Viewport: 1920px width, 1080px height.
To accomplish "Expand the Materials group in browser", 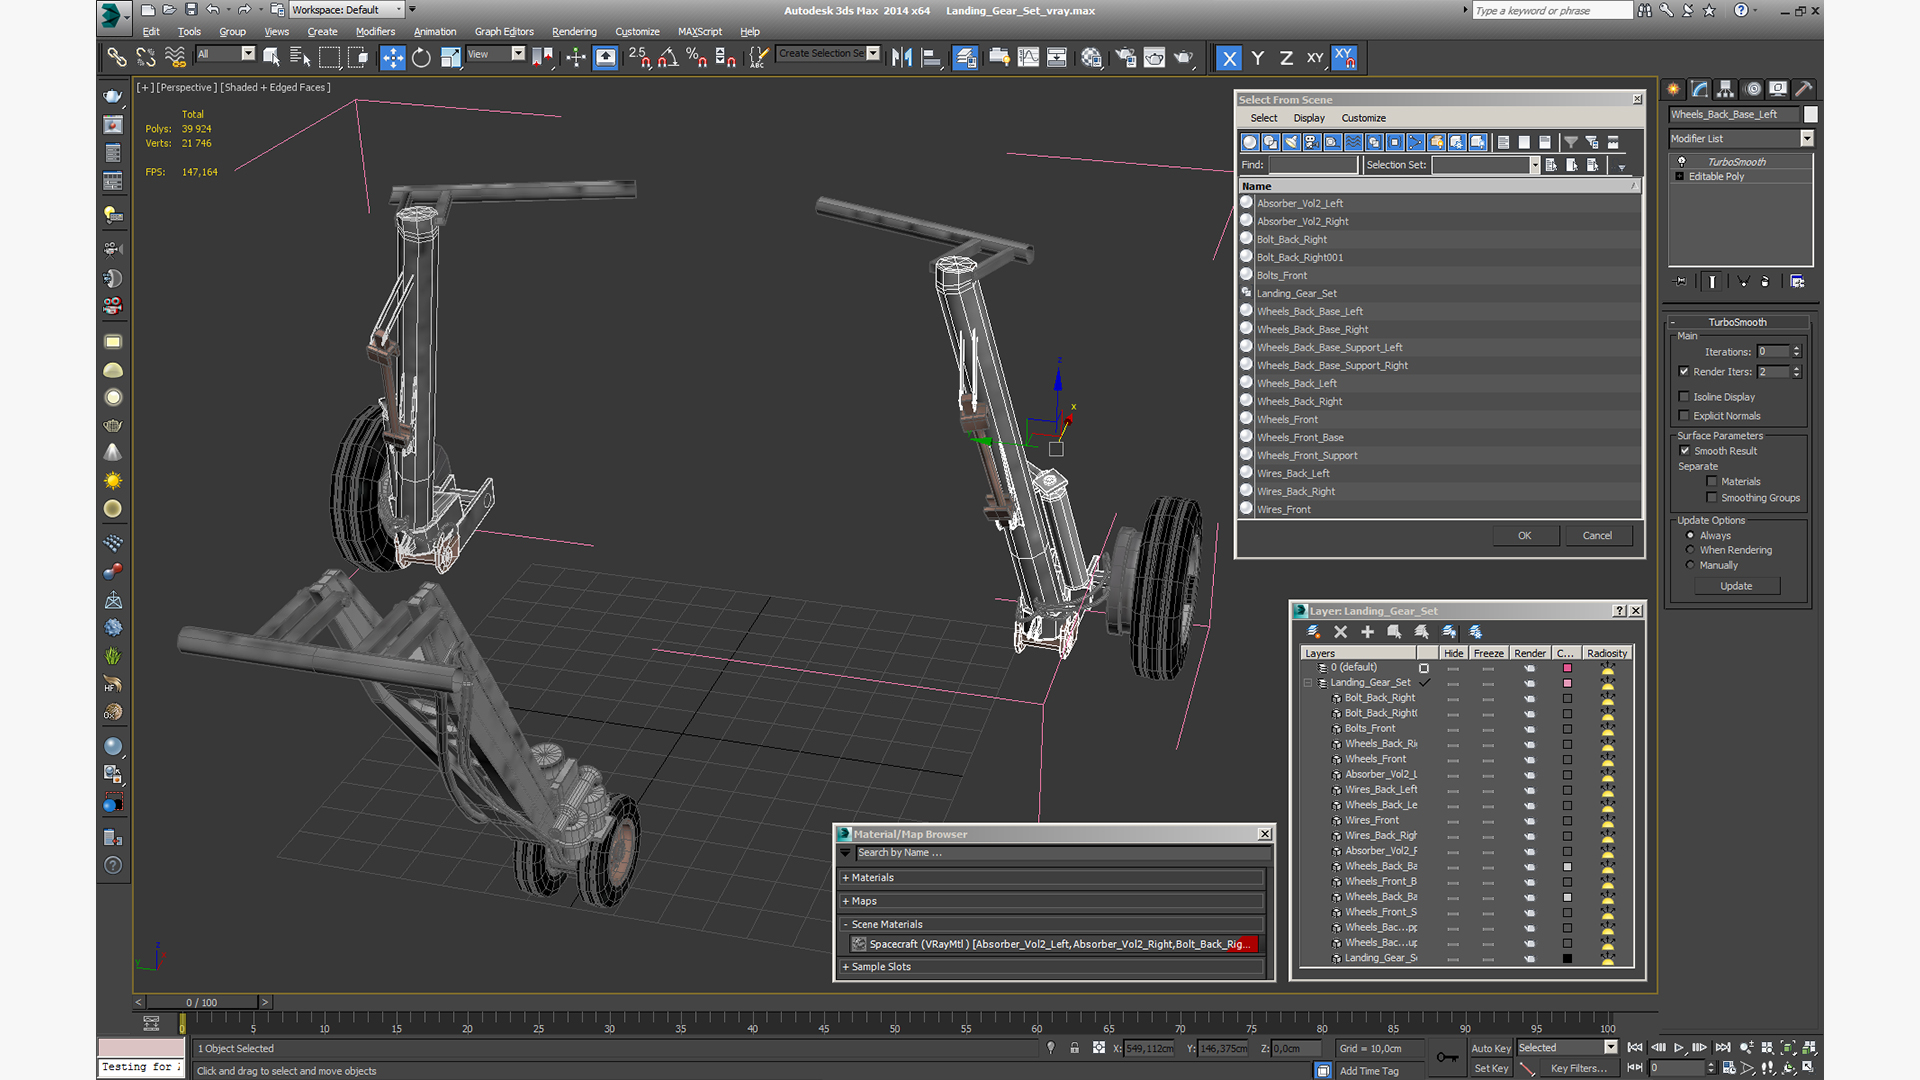I will click(x=1052, y=878).
